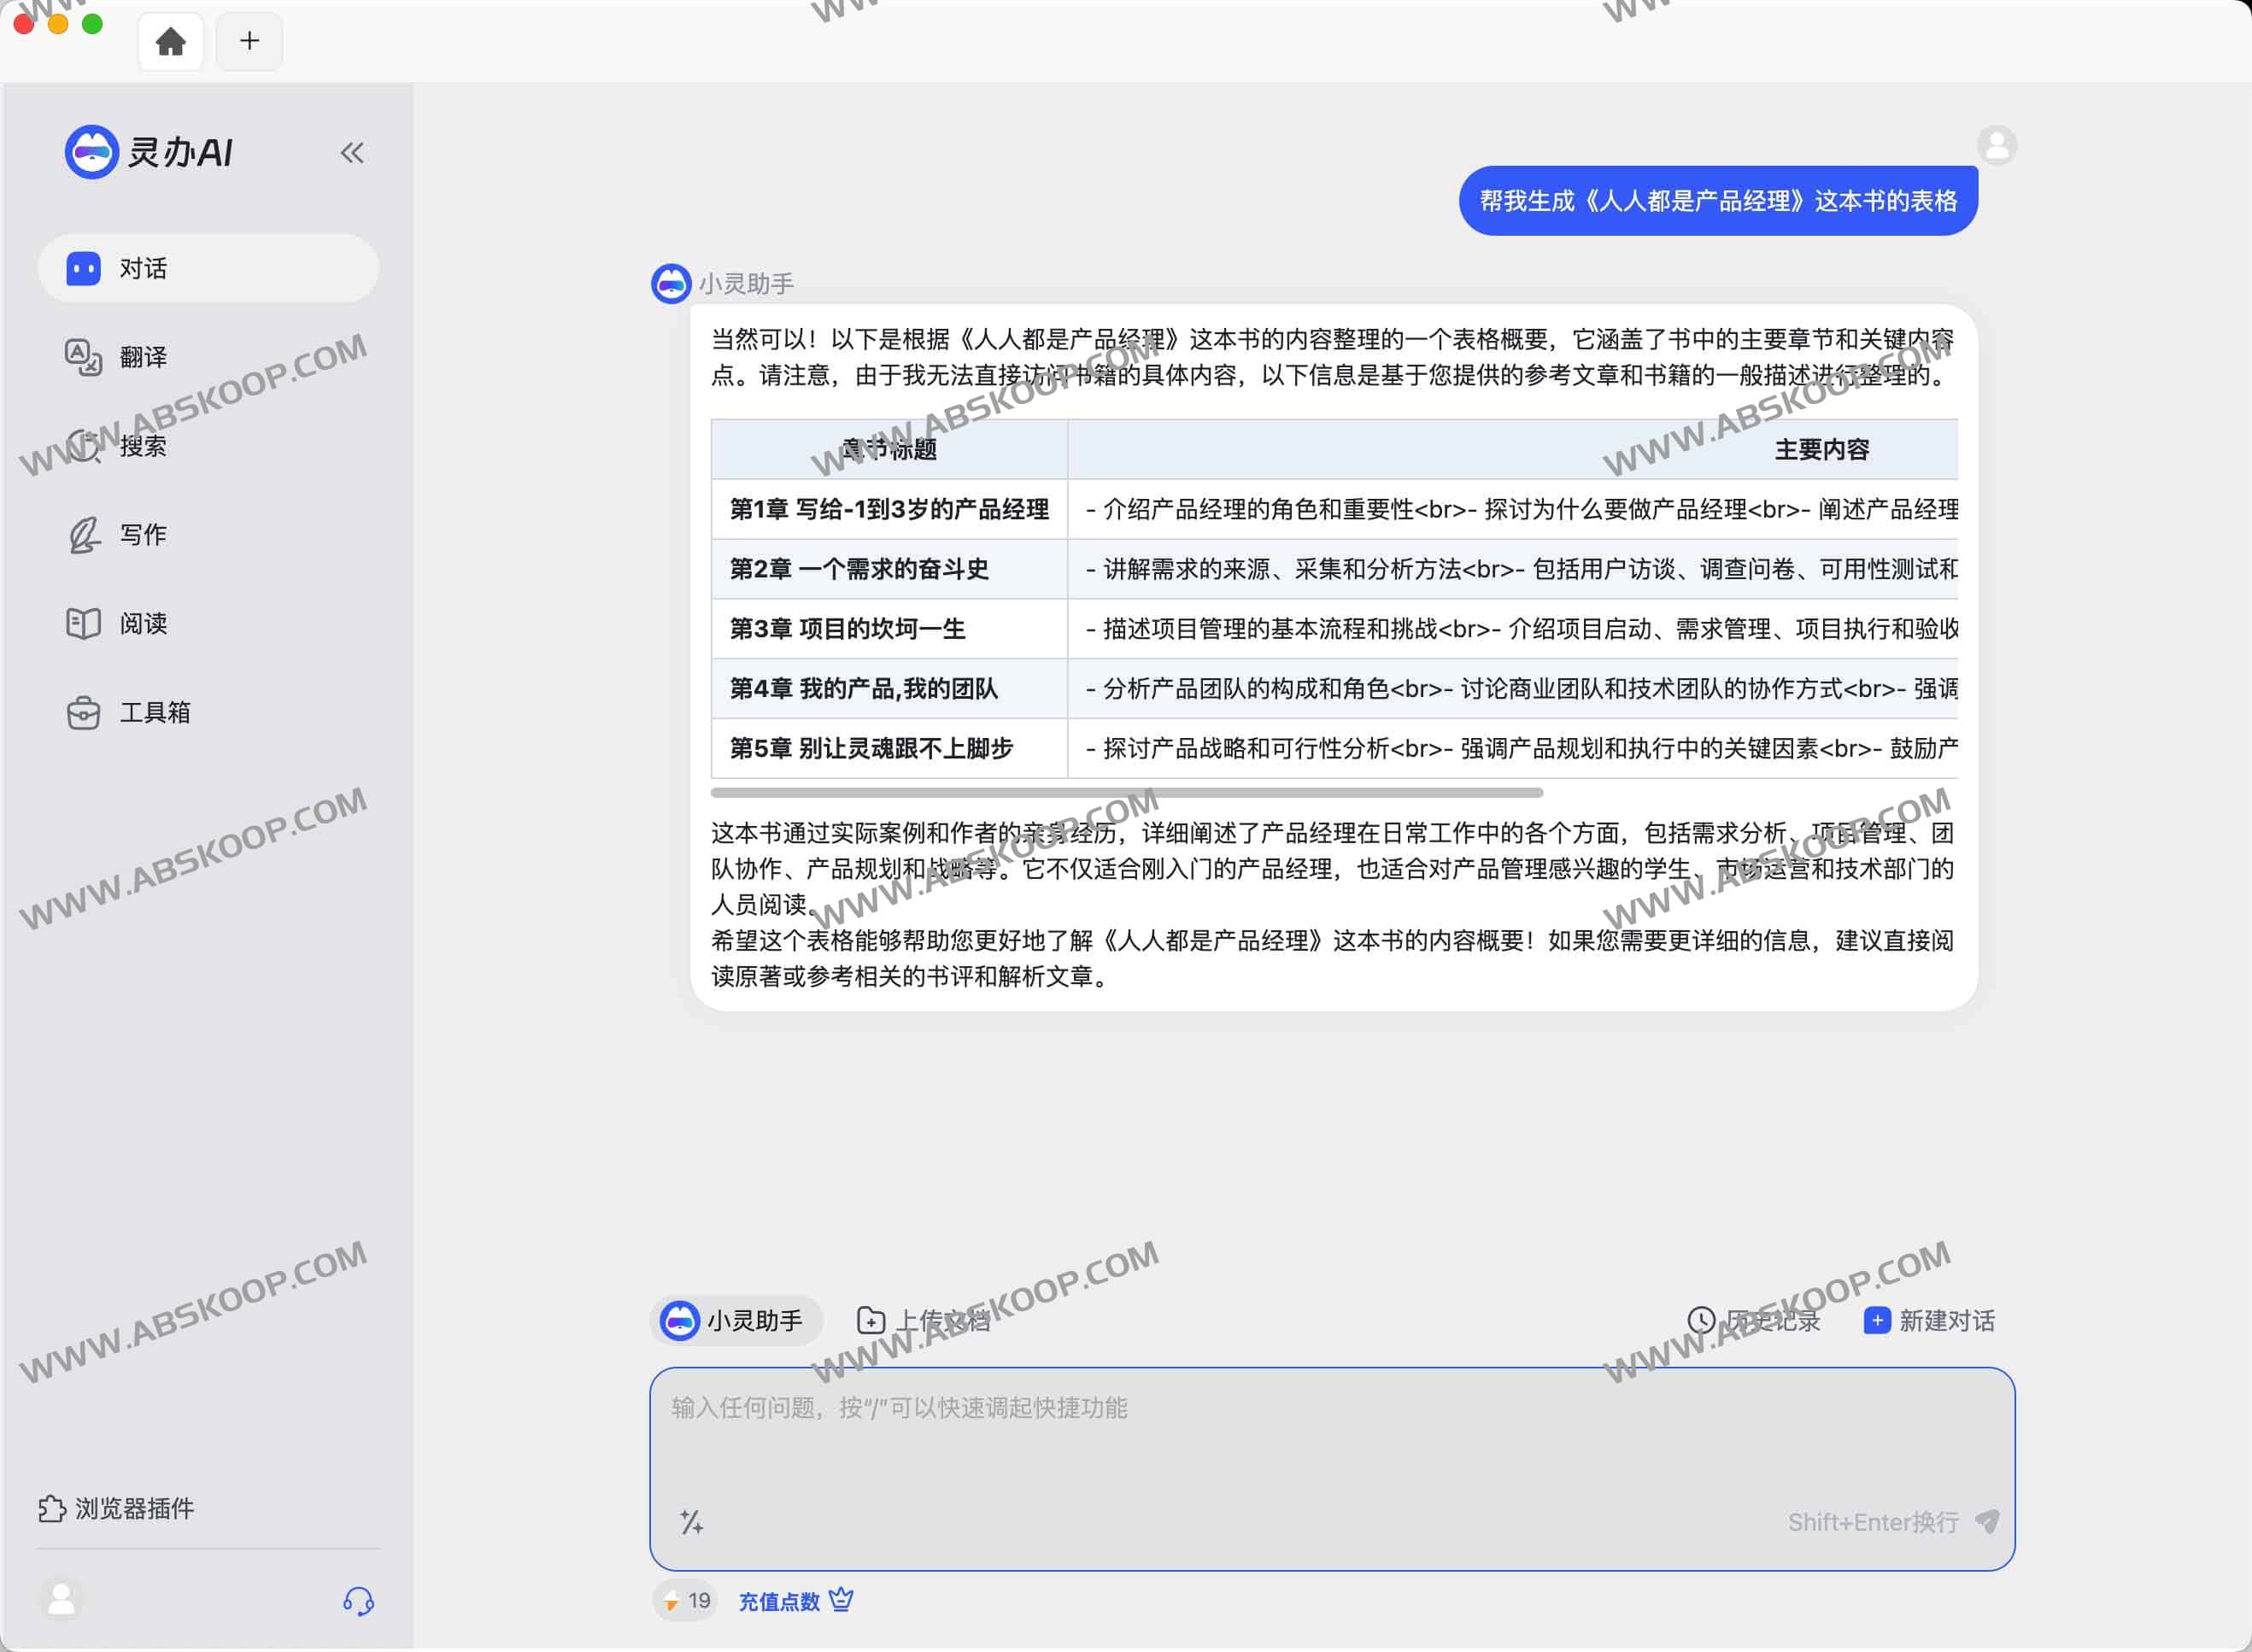This screenshot has height=1652, width=2252.
Task: Click the send paper-plane icon
Action: point(1987,1522)
